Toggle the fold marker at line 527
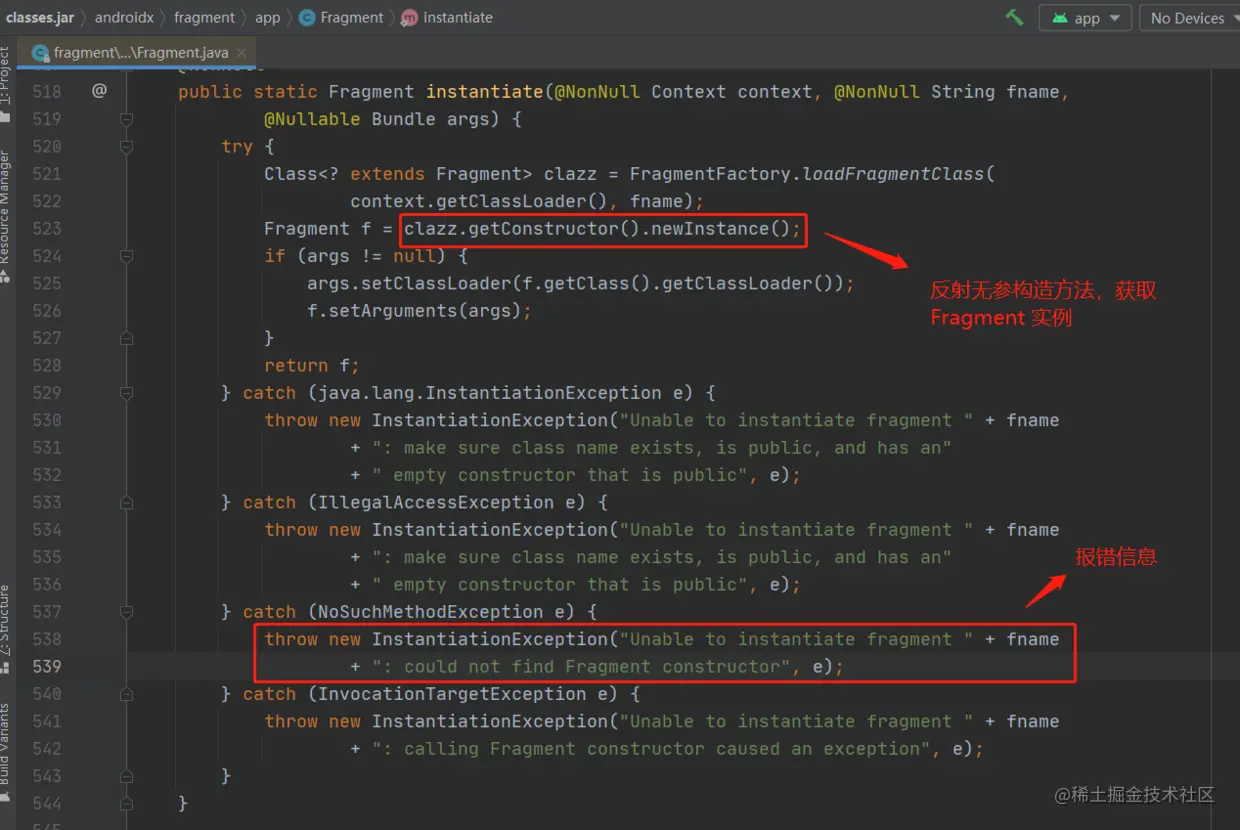 tap(126, 338)
